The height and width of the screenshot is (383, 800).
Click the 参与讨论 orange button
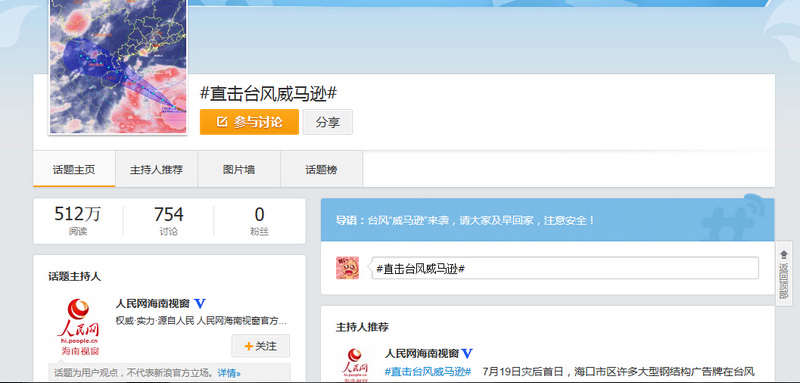(x=249, y=122)
